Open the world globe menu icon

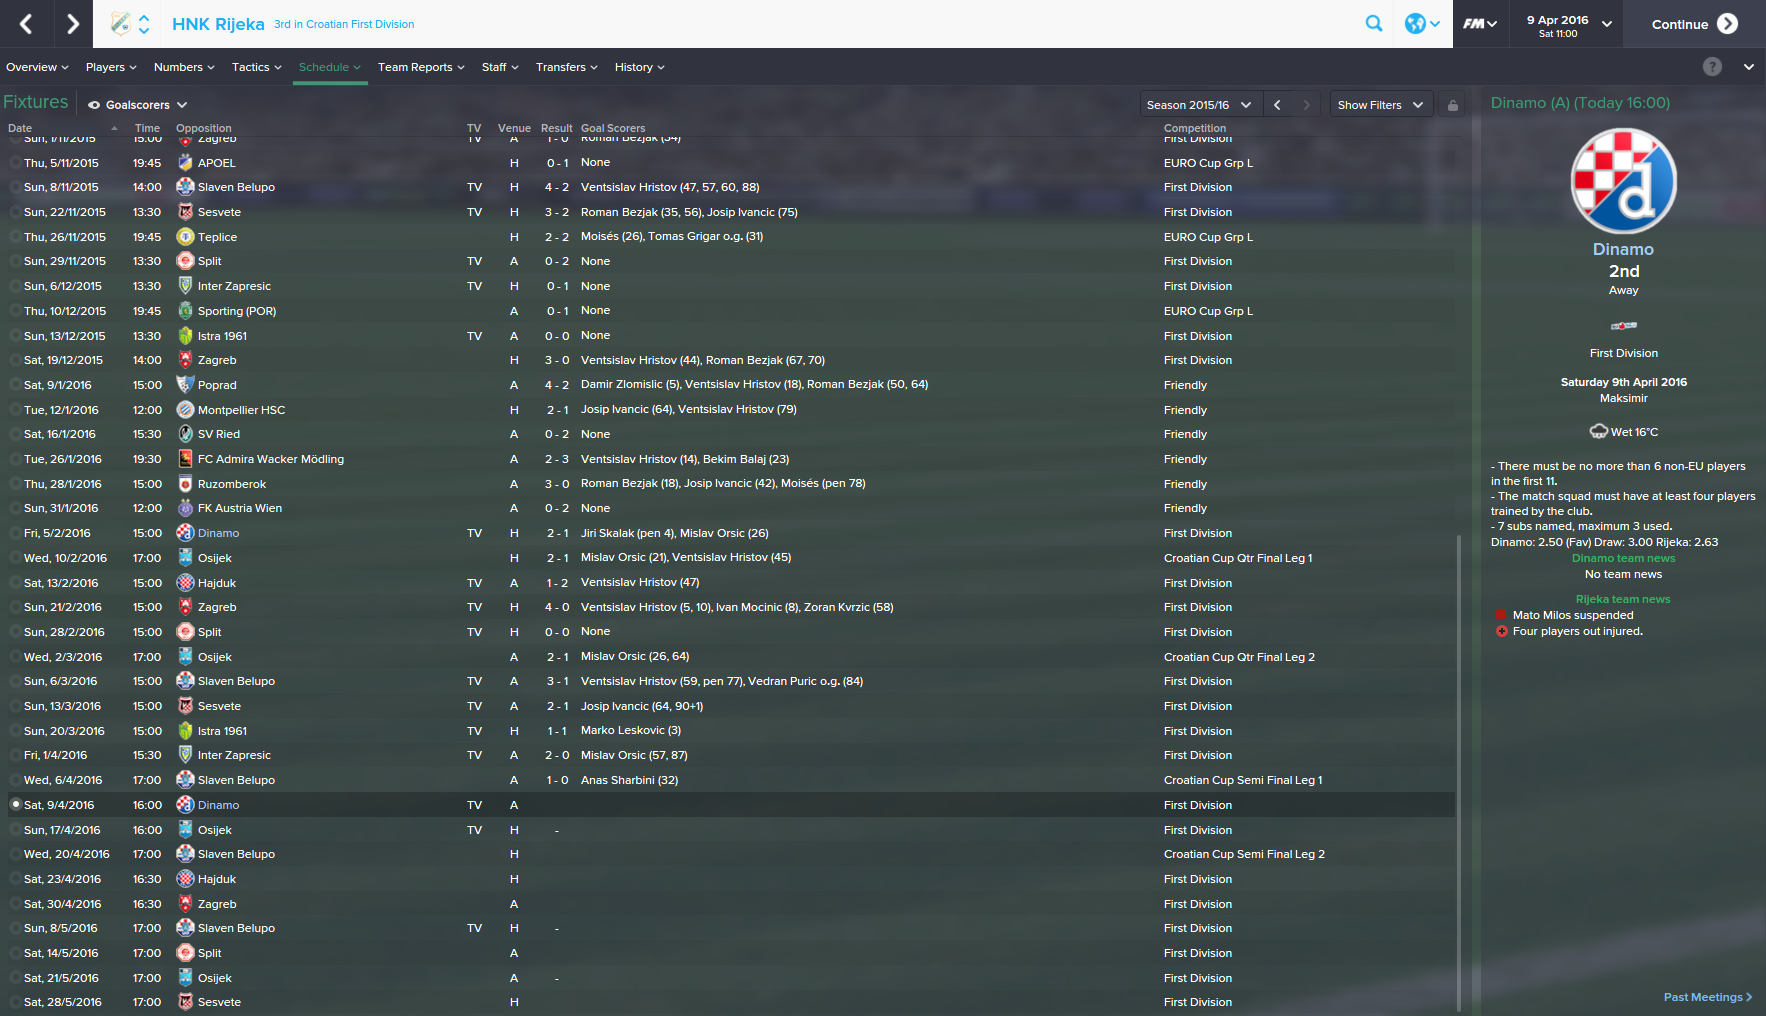[1422, 24]
